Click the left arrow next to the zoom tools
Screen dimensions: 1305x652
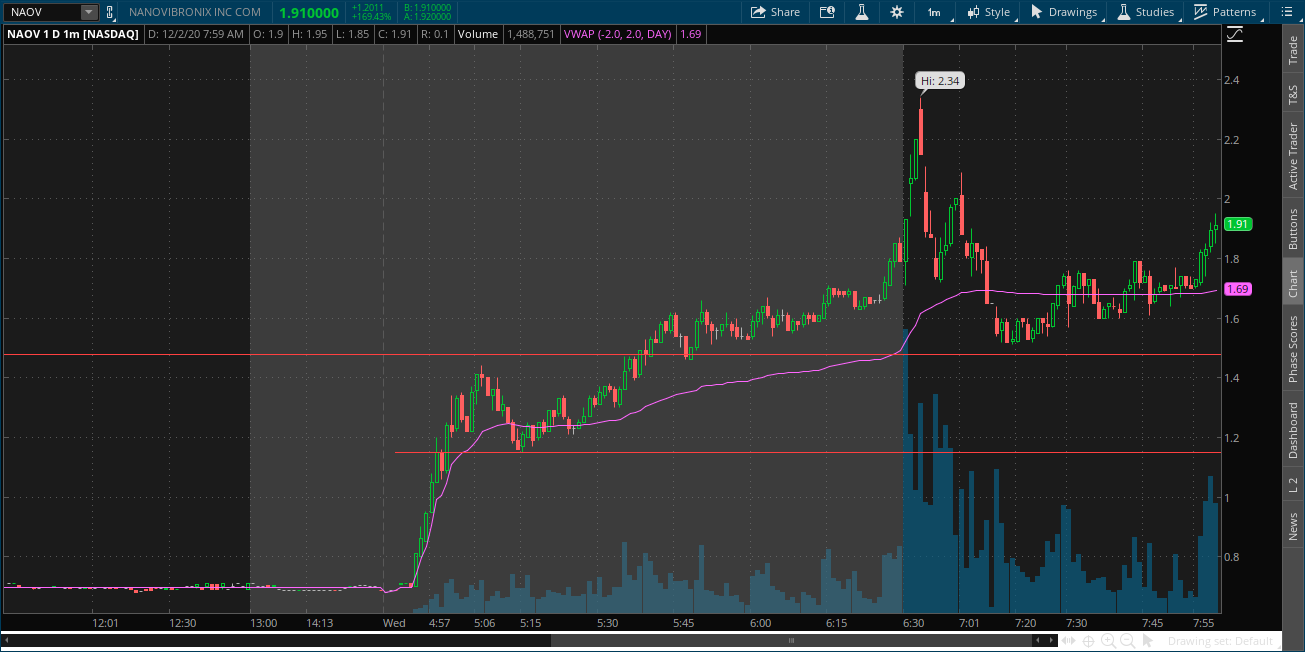[x=1037, y=640]
